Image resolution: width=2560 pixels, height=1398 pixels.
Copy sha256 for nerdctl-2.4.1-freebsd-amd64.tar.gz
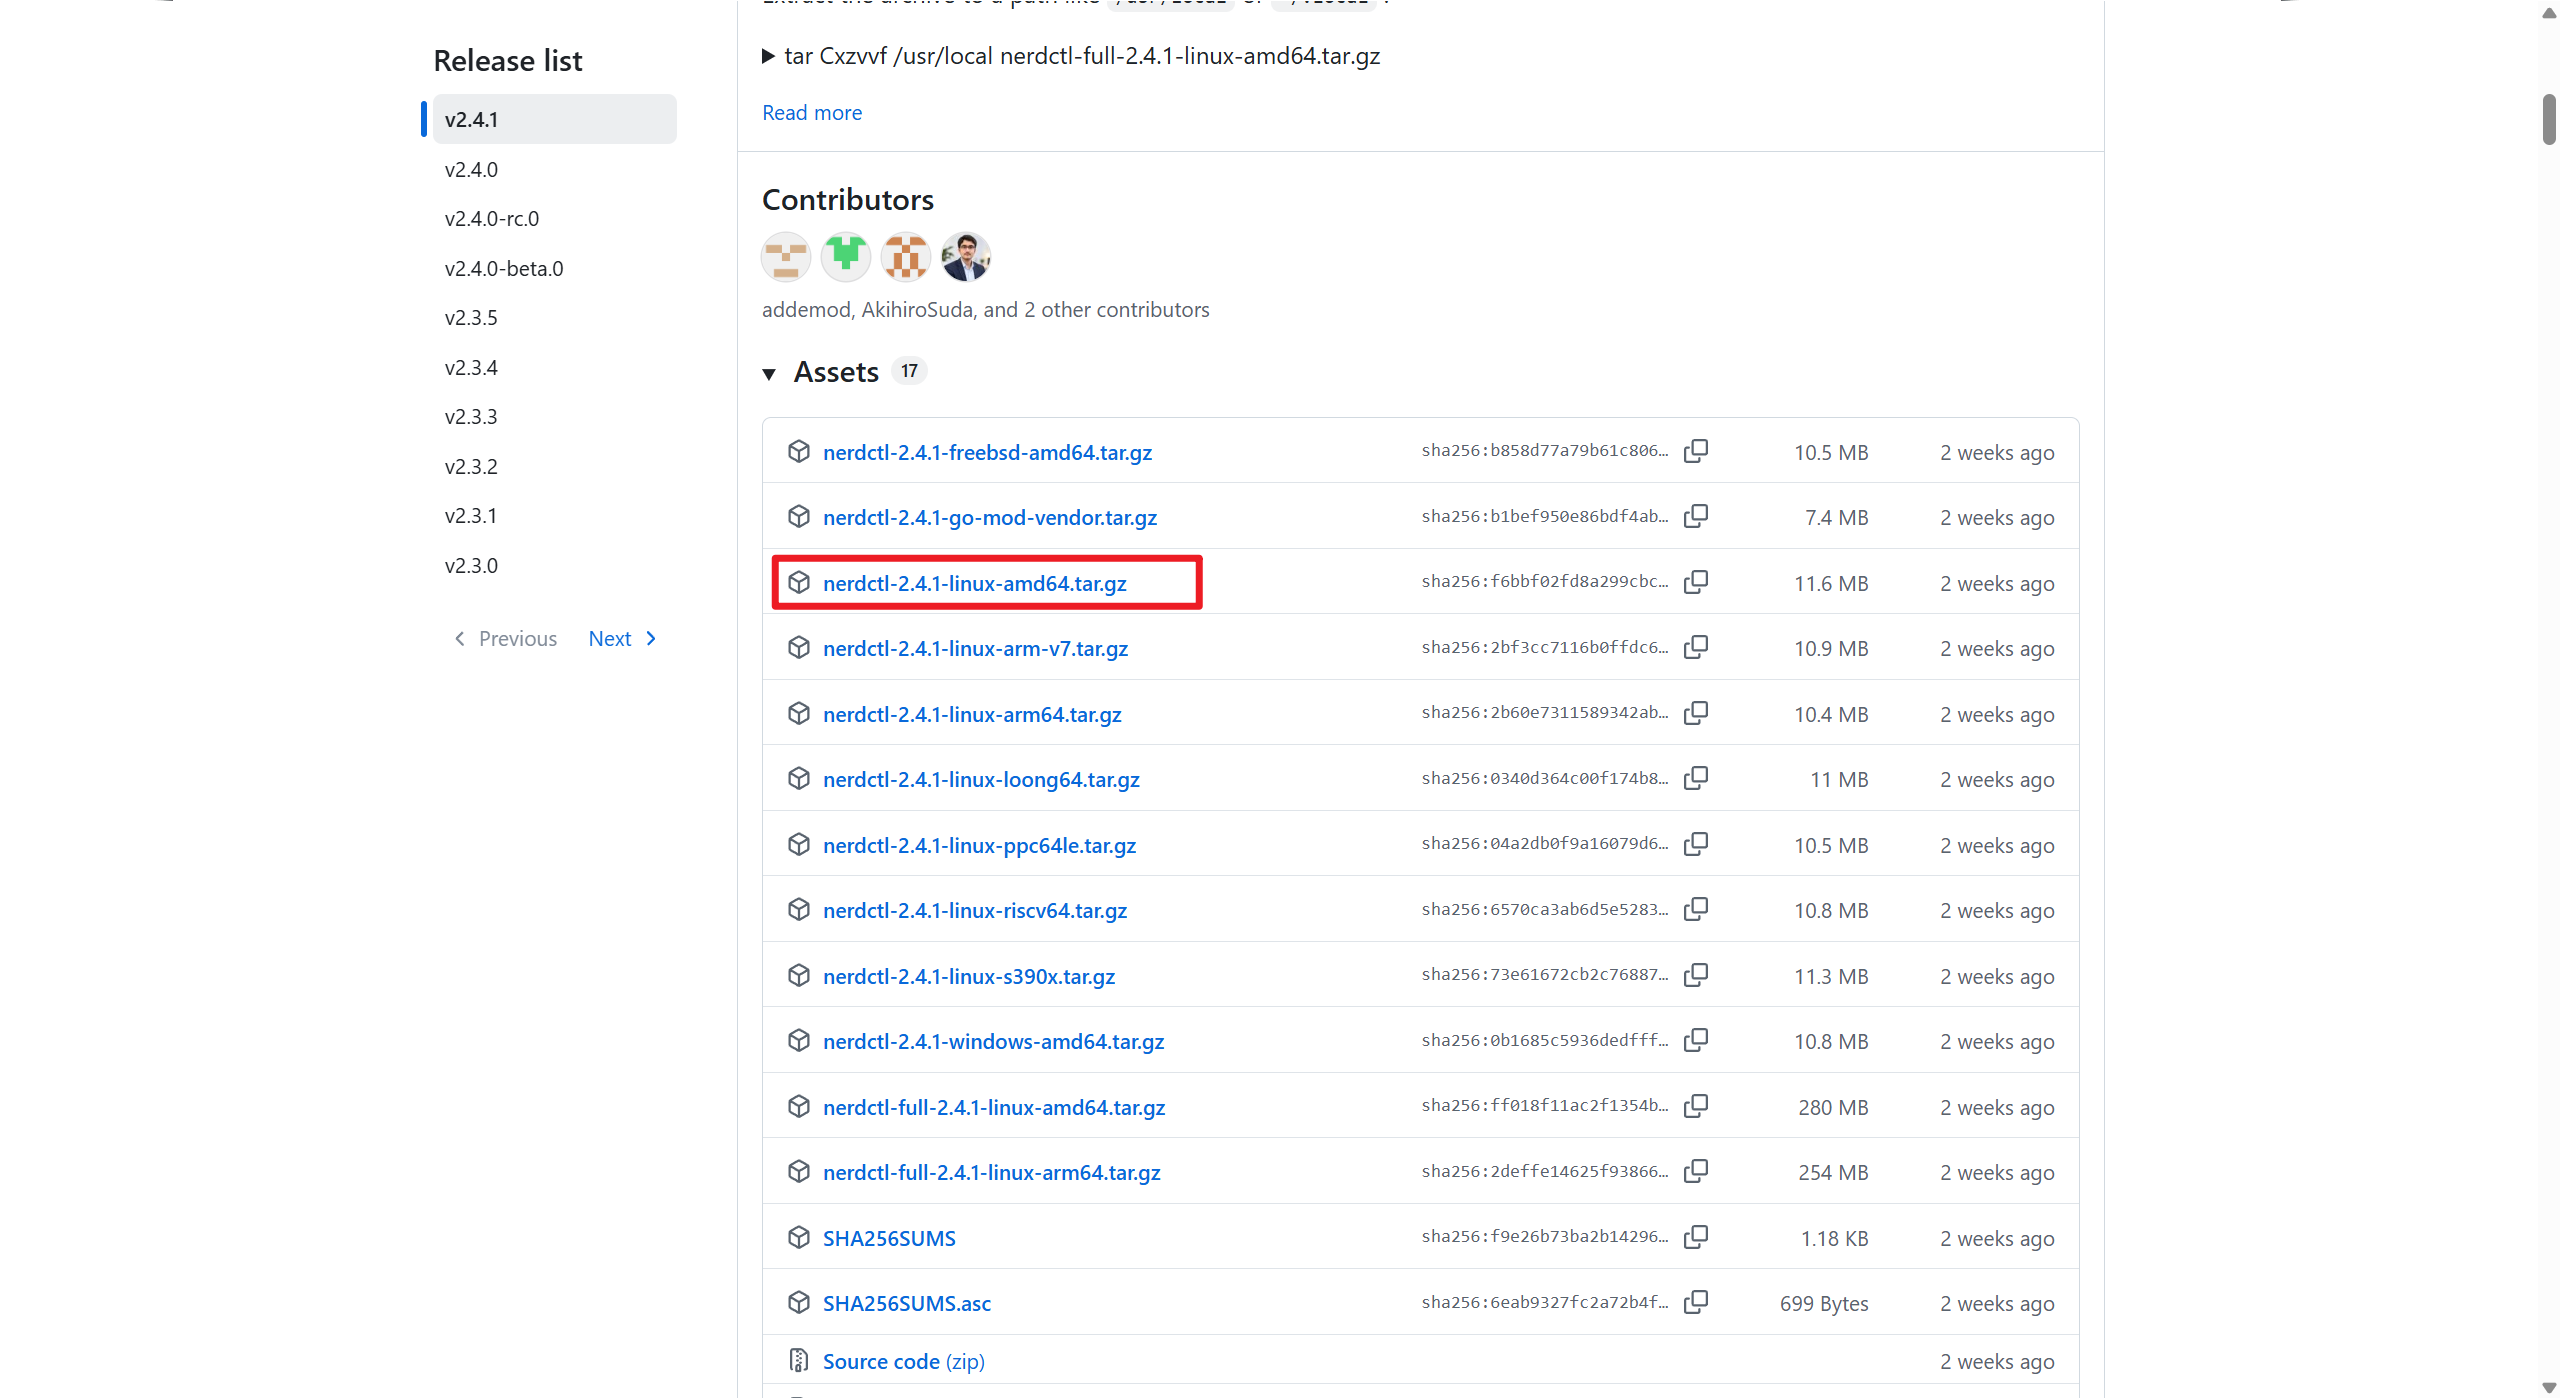[x=1696, y=451]
